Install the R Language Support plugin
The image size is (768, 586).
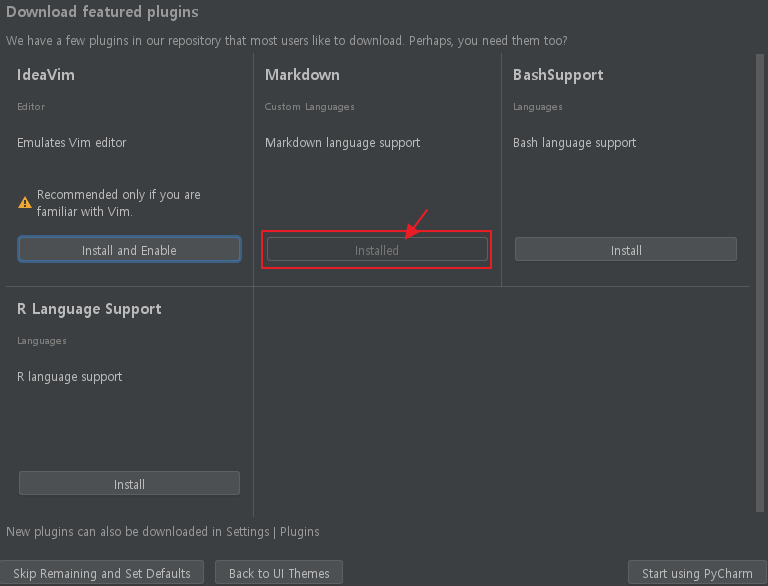129,484
